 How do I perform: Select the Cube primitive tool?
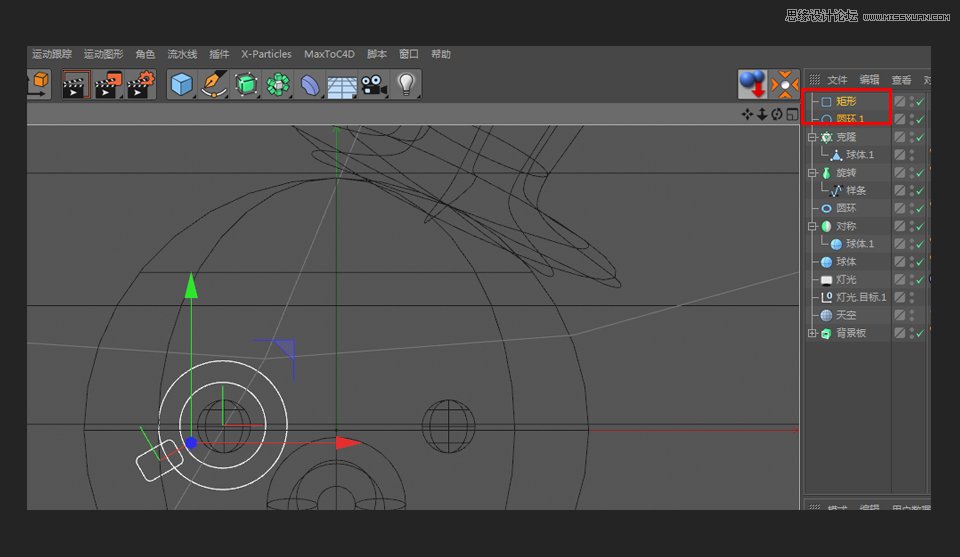[181, 85]
